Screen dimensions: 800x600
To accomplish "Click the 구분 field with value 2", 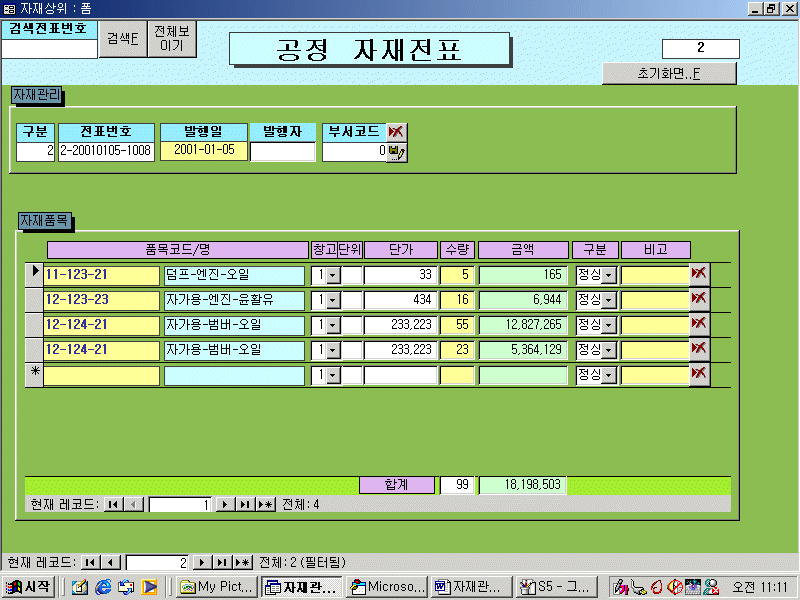I will pyautogui.click(x=35, y=152).
